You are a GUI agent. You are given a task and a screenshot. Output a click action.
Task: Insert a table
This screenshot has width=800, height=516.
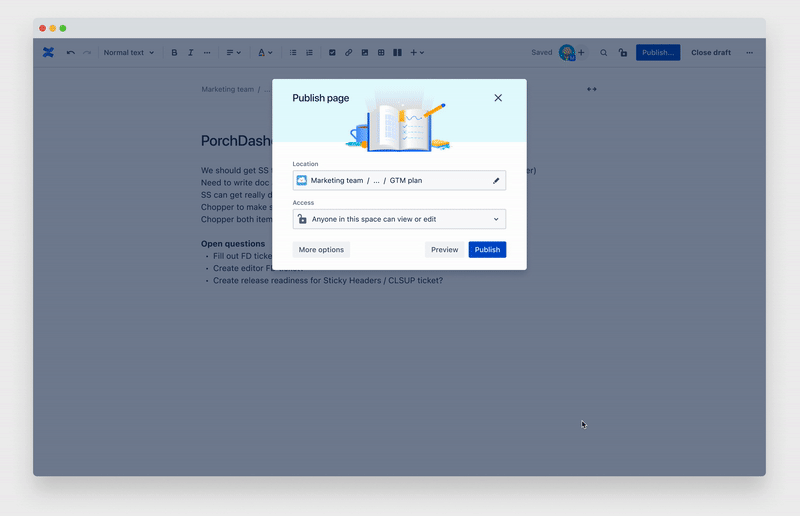(x=381, y=53)
